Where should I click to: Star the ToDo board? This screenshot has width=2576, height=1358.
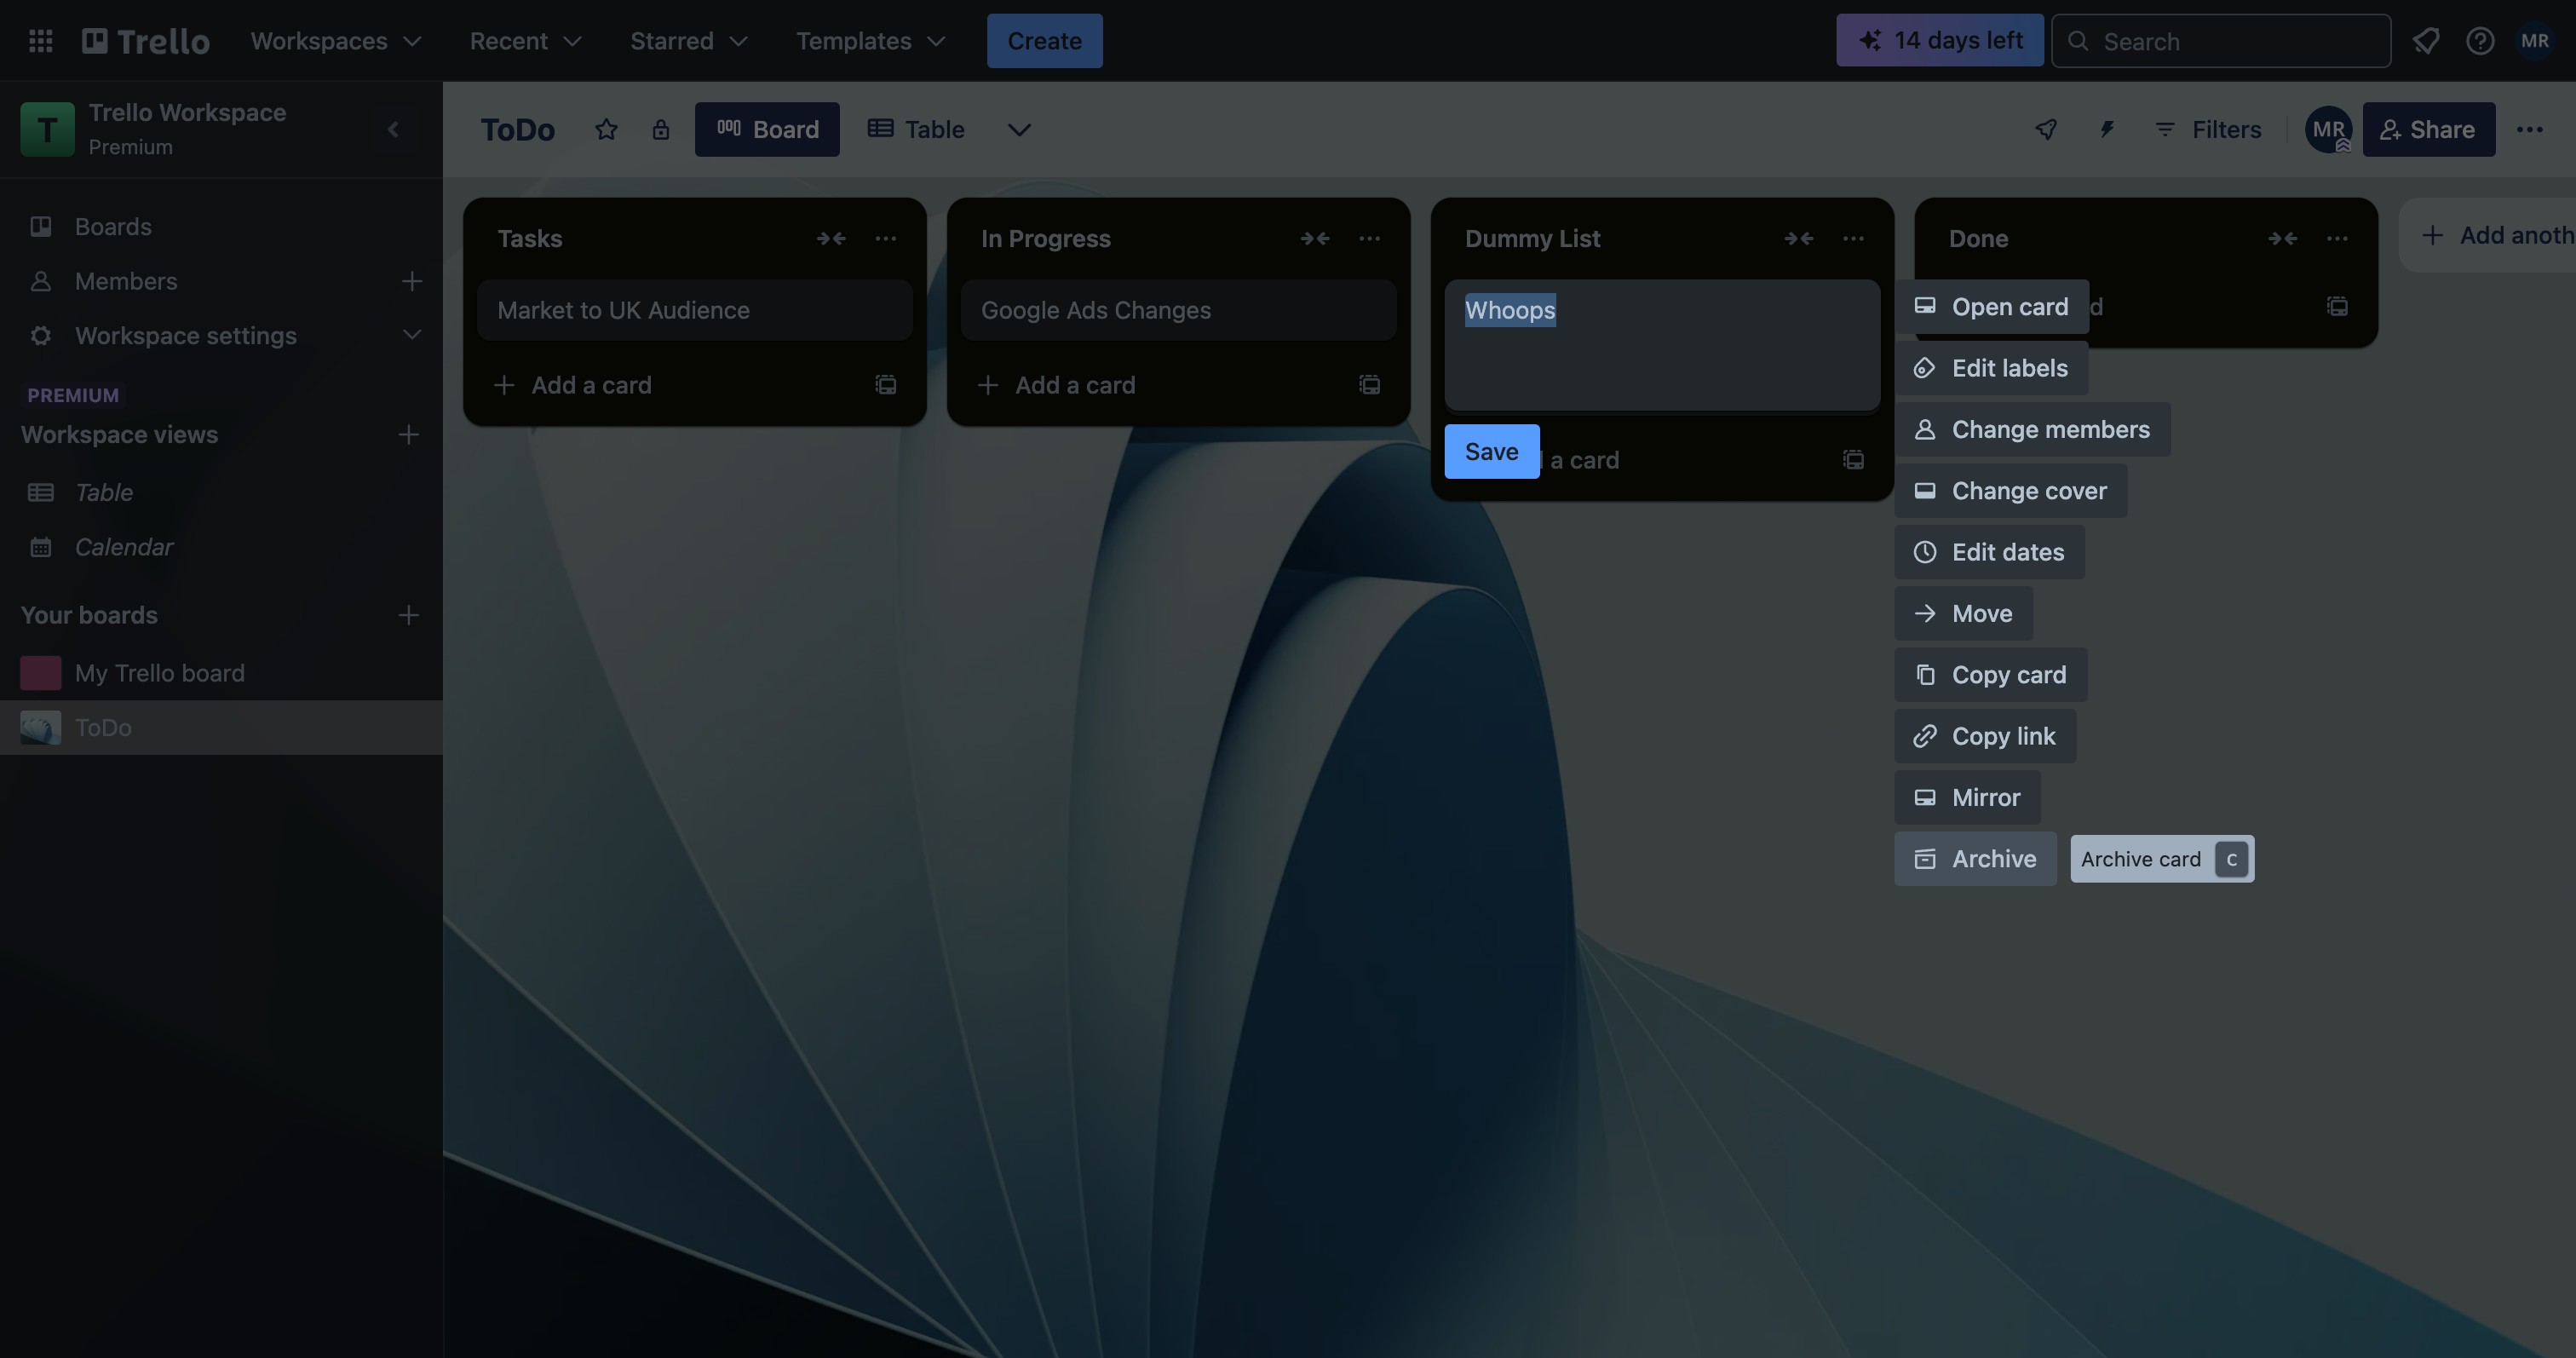point(606,129)
